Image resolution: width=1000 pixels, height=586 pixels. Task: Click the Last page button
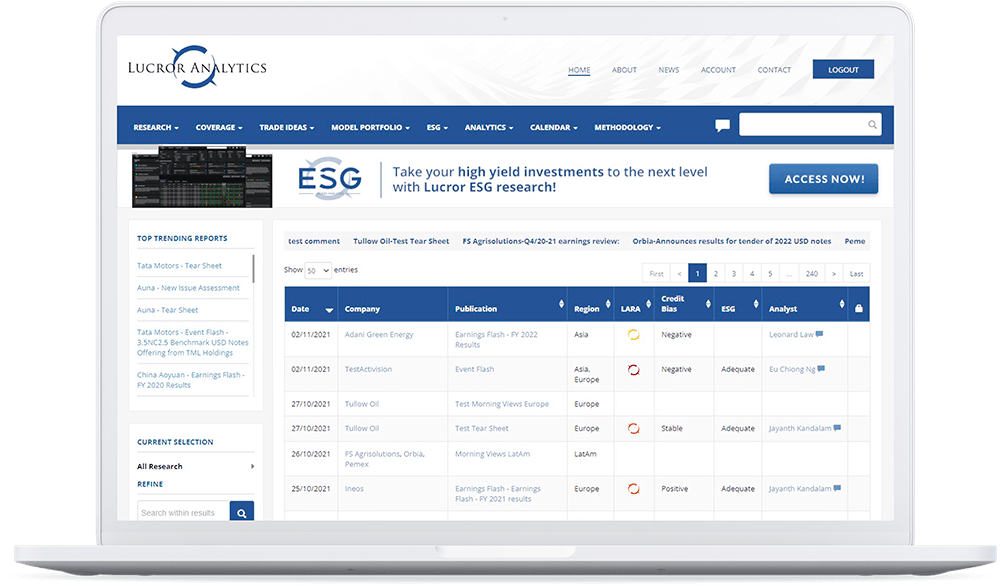(856, 274)
